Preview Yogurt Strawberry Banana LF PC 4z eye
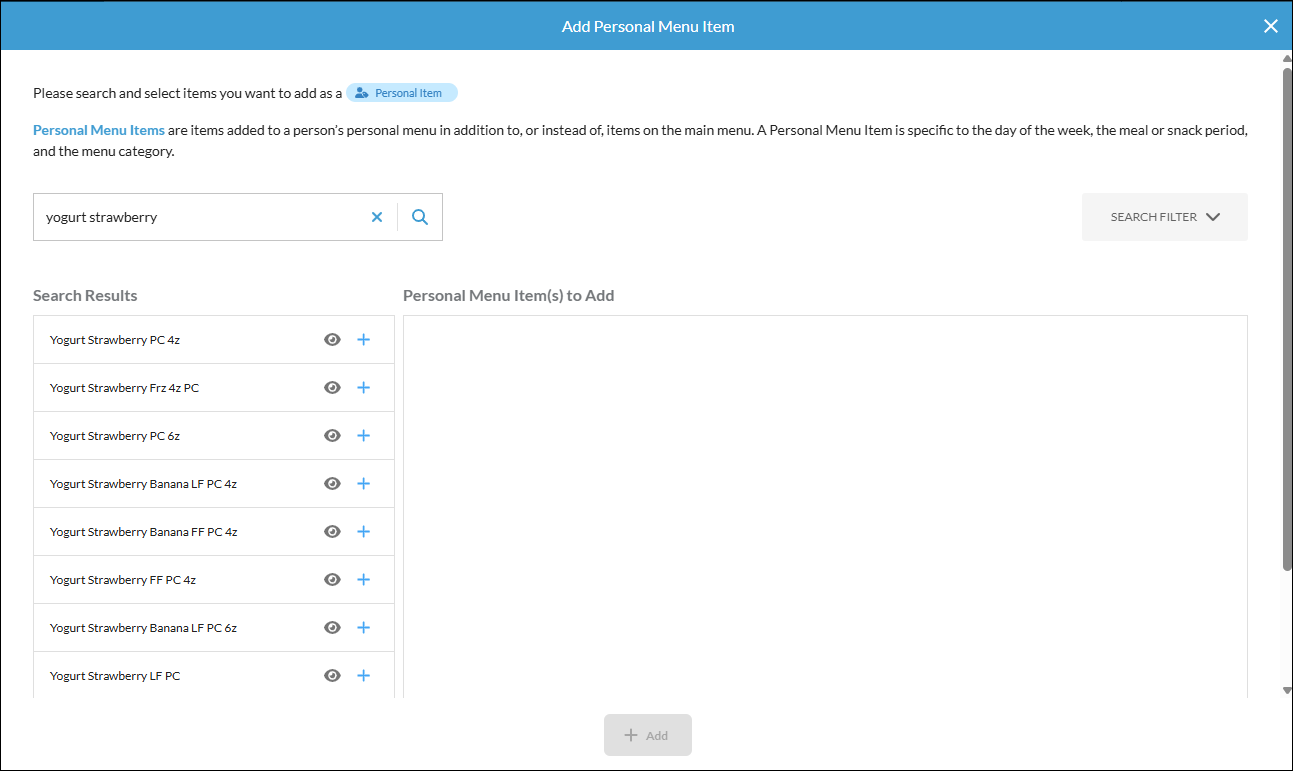The image size is (1293, 771). click(333, 484)
